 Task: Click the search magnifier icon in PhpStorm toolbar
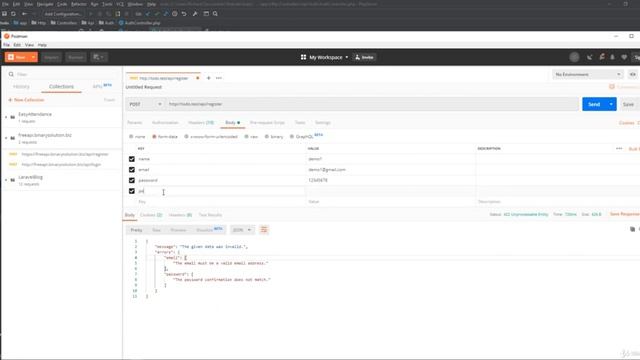[x=215, y=14]
